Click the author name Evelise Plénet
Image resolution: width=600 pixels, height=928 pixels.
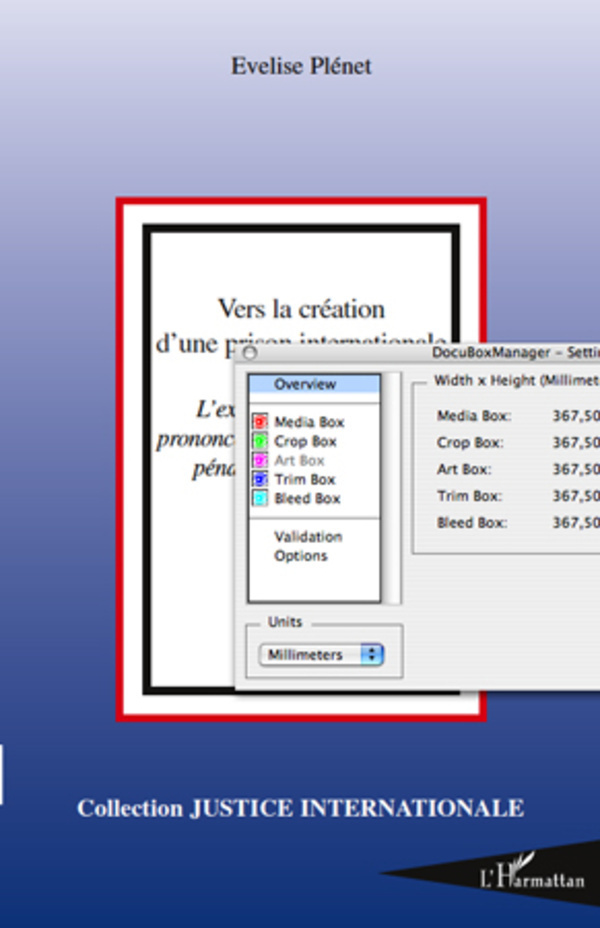[299, 67]
